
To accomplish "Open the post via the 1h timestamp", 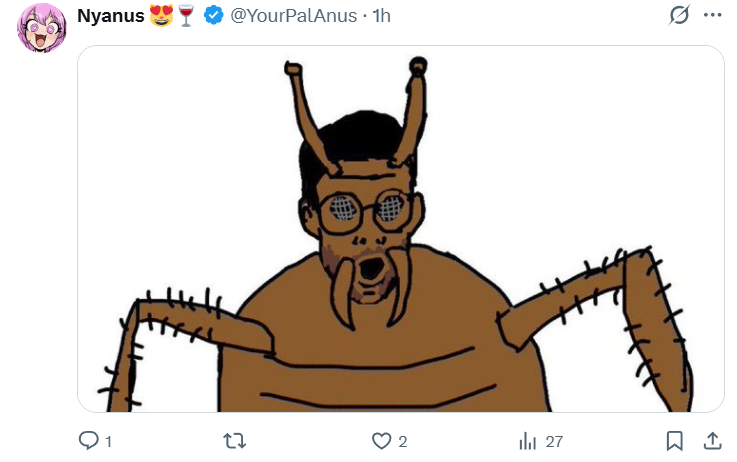I will tap(381, 16).
